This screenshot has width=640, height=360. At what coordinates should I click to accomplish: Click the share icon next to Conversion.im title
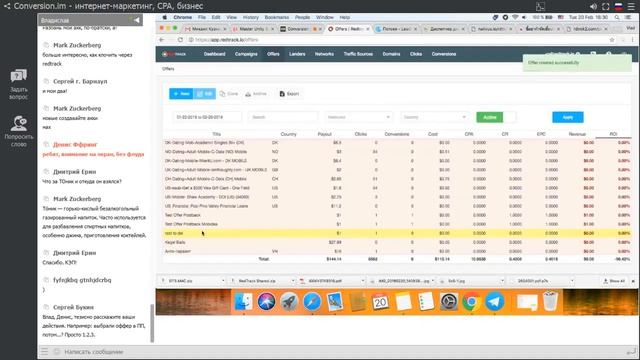tap(7, 6)
